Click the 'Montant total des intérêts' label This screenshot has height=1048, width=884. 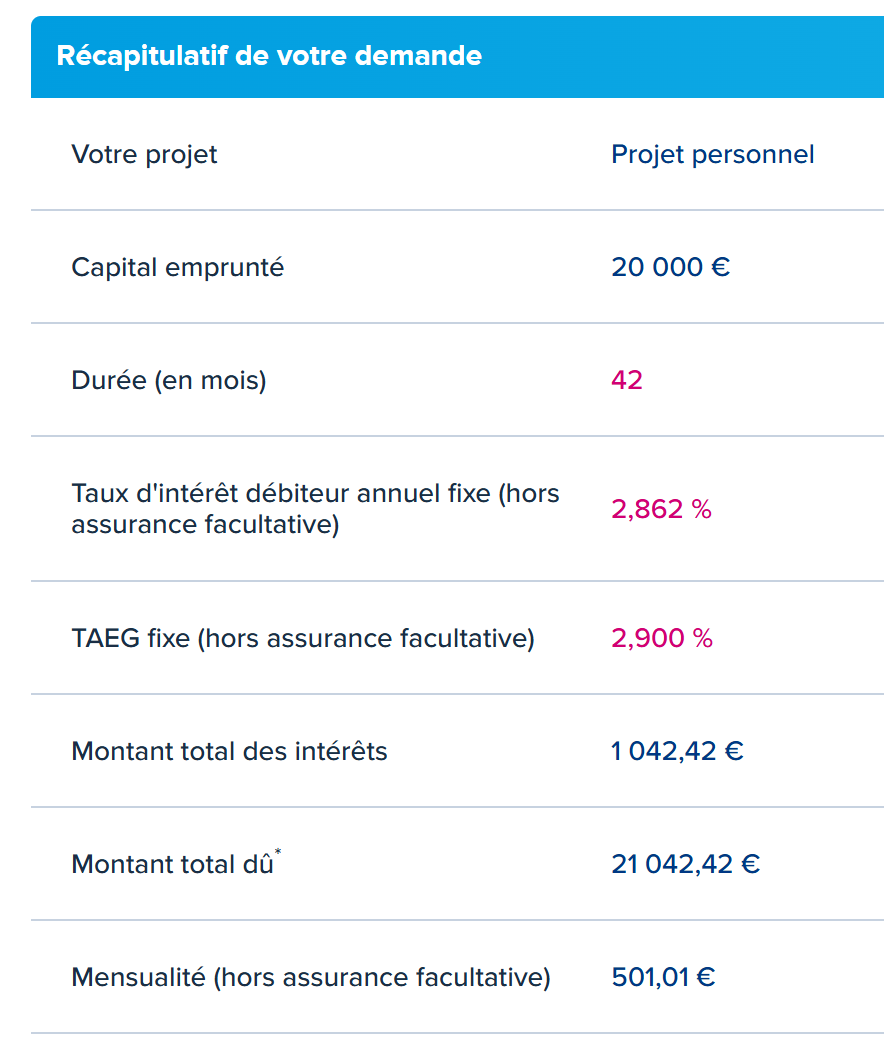pos(229,751)
